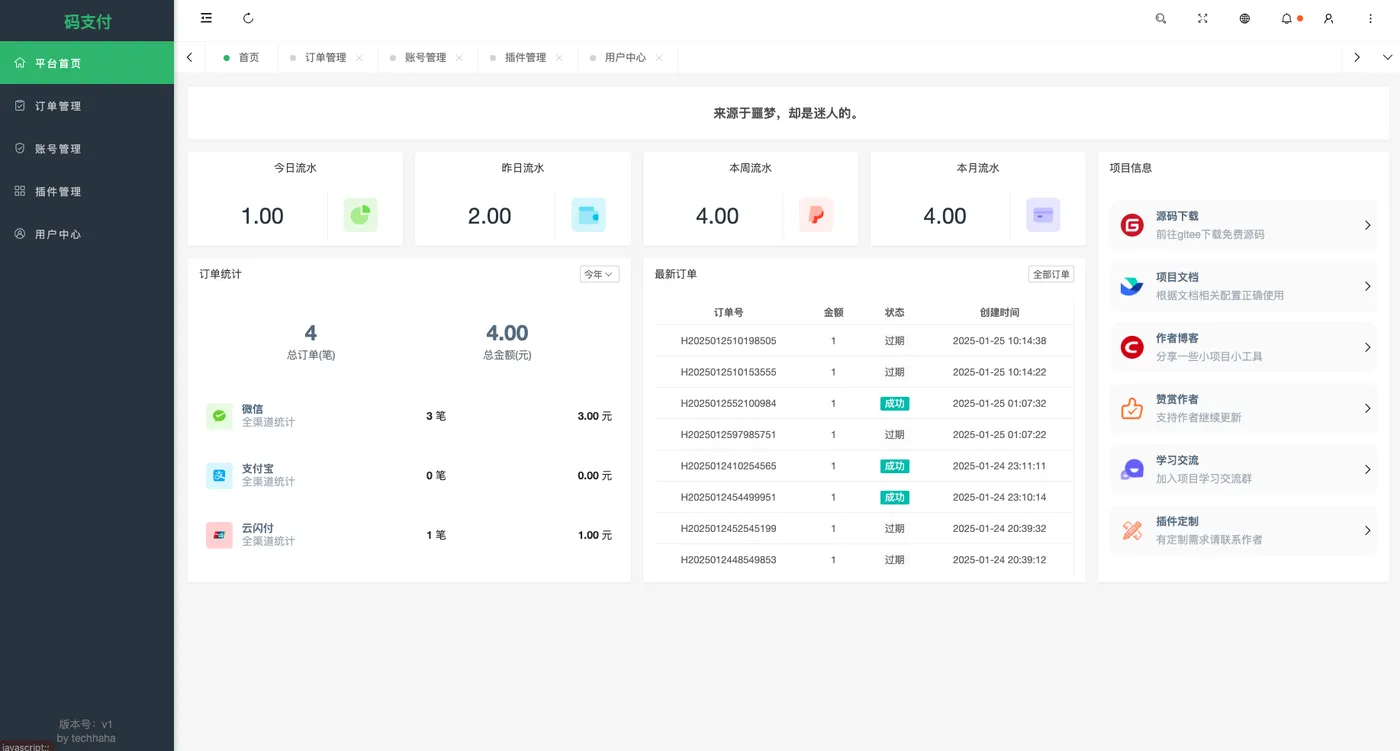
Task: Open 项目文档 link text
Action: point(1177,277)
